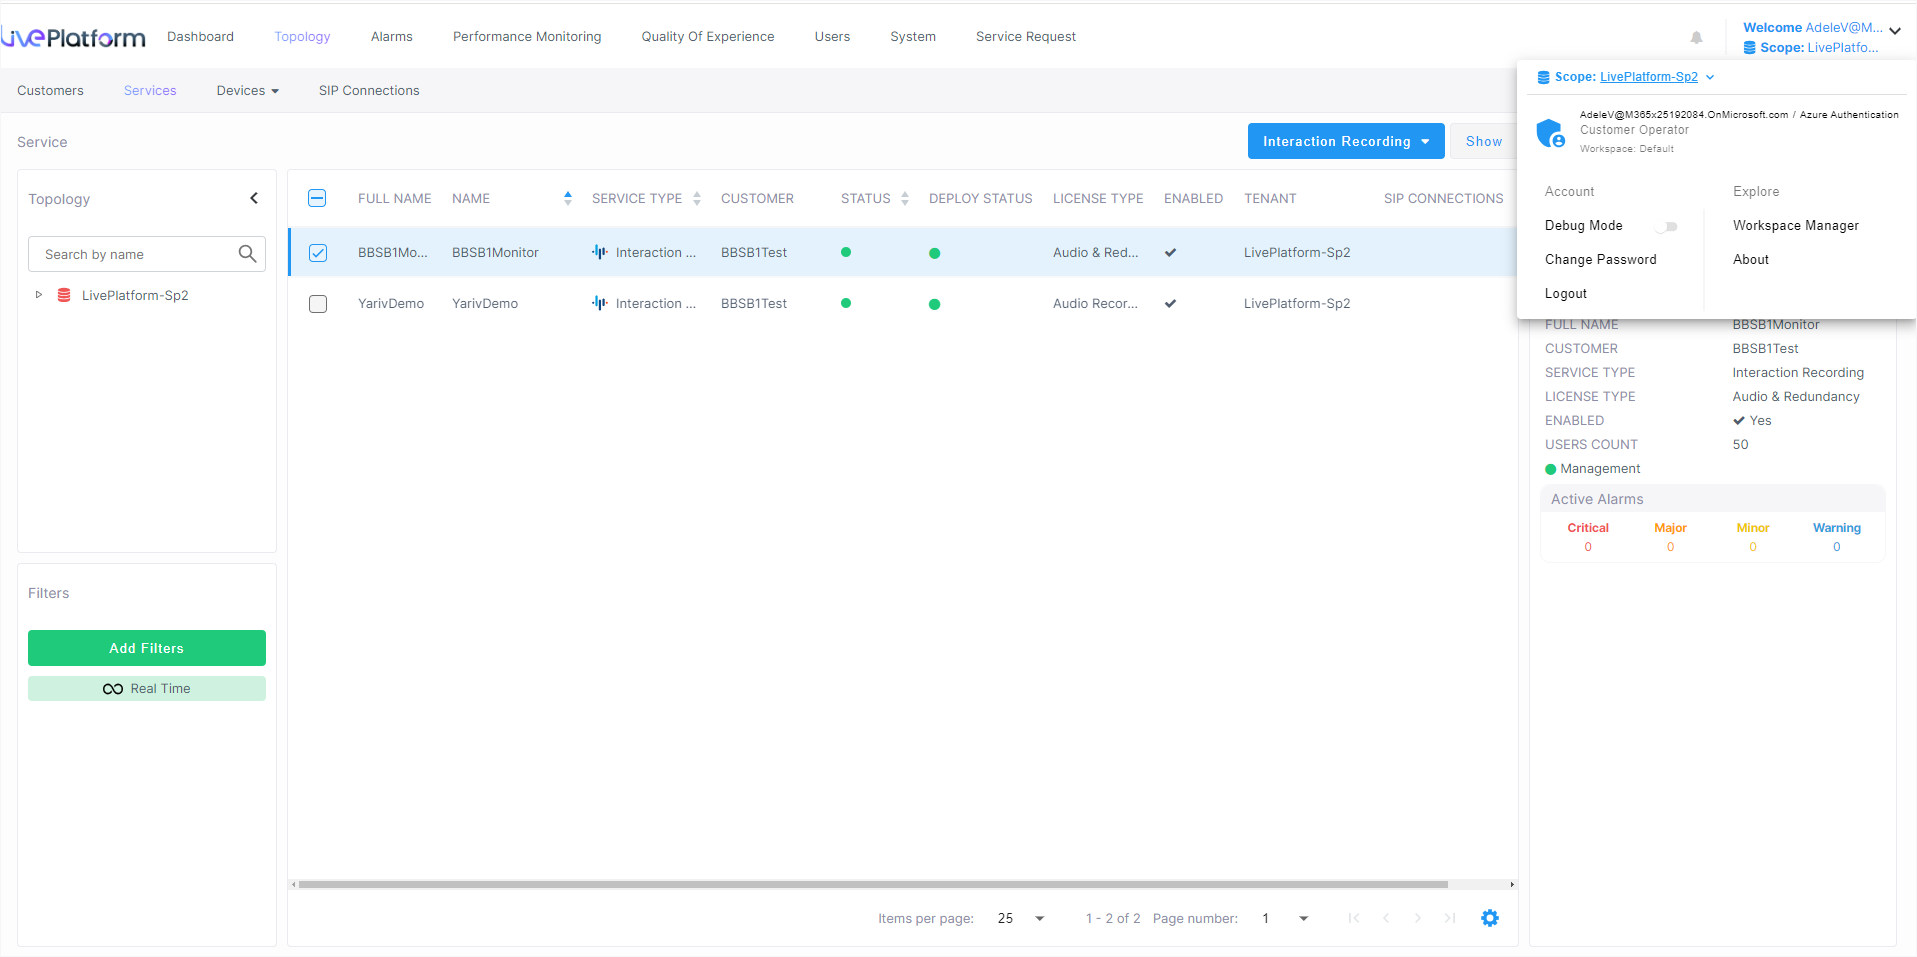Screen dimensions: 1917x957
Task: Click green deploy status dot for YarivDemo
Action: coord(934,304)
